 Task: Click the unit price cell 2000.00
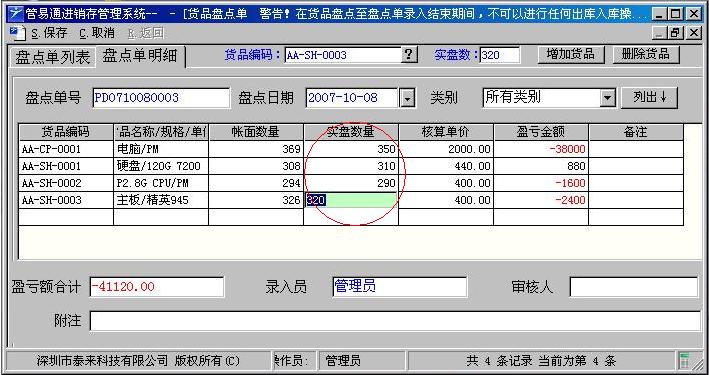(446, 149)
